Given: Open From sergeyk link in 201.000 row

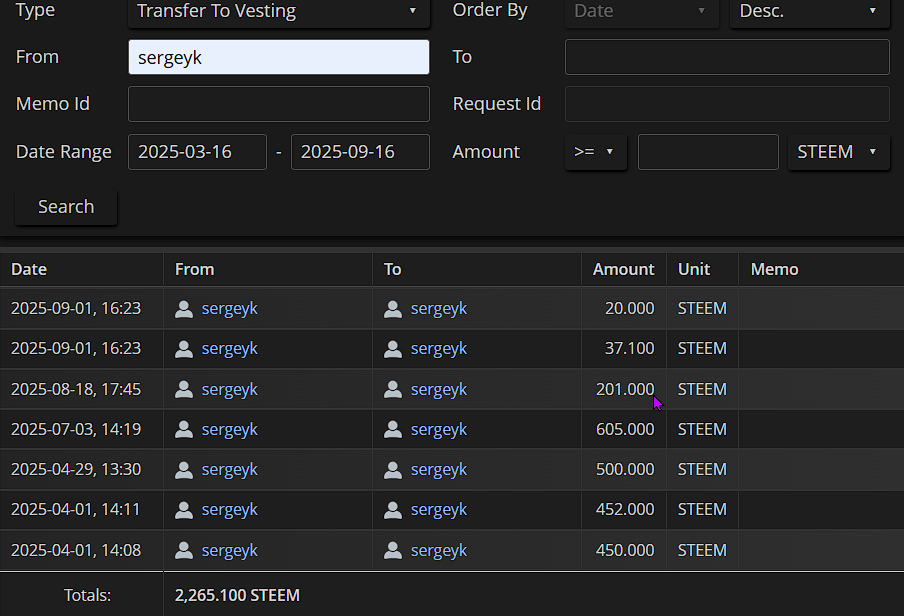Looking at the screenshot, I should click(x=229, y=390).
